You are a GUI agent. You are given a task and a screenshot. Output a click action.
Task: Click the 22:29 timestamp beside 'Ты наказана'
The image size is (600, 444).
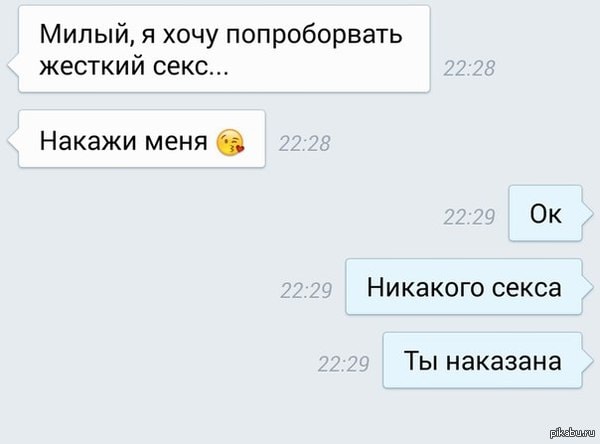click(343, 364)
